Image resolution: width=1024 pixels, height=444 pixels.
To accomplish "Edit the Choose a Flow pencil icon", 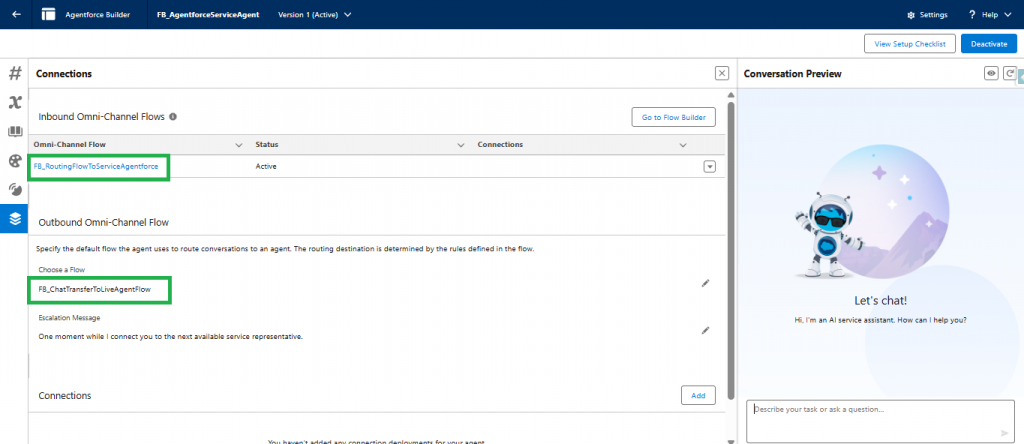I will [705, 283].
